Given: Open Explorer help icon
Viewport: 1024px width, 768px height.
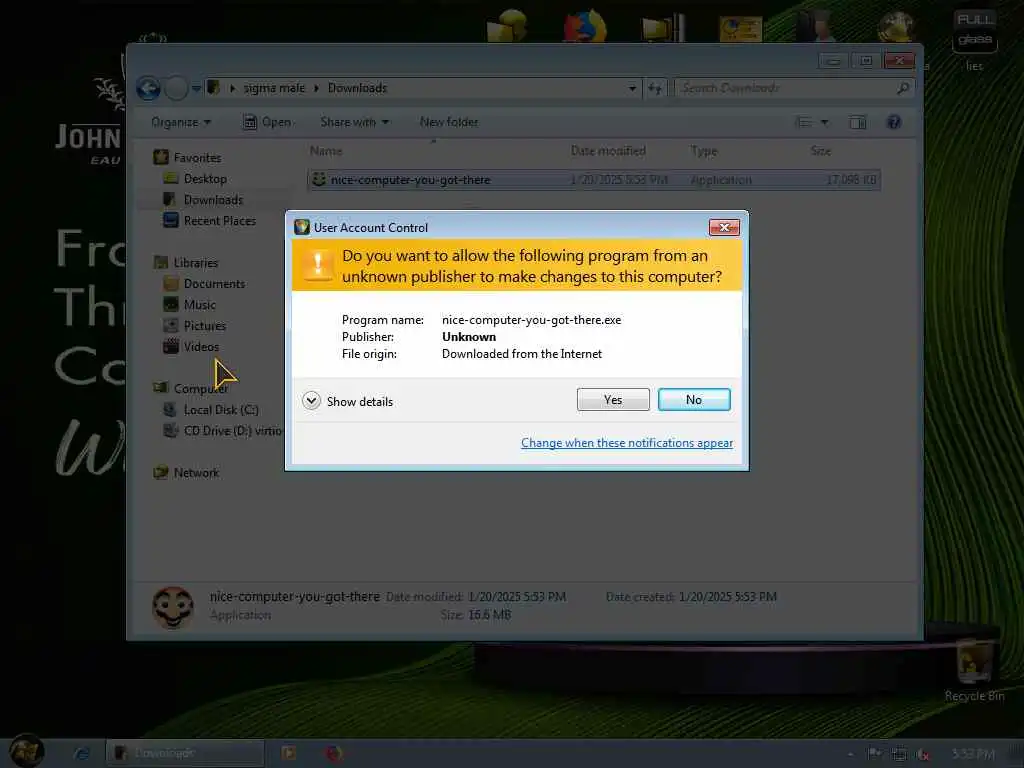Looking at the screenshot, I should click(x=893, y=122).
